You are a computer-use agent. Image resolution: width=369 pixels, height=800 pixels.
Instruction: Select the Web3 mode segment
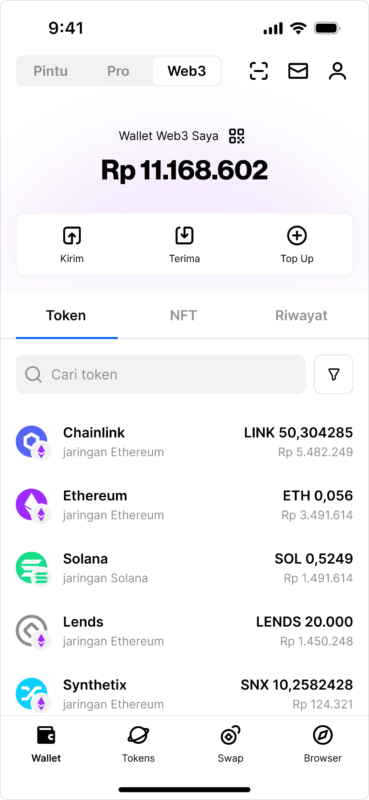(187, 71)
